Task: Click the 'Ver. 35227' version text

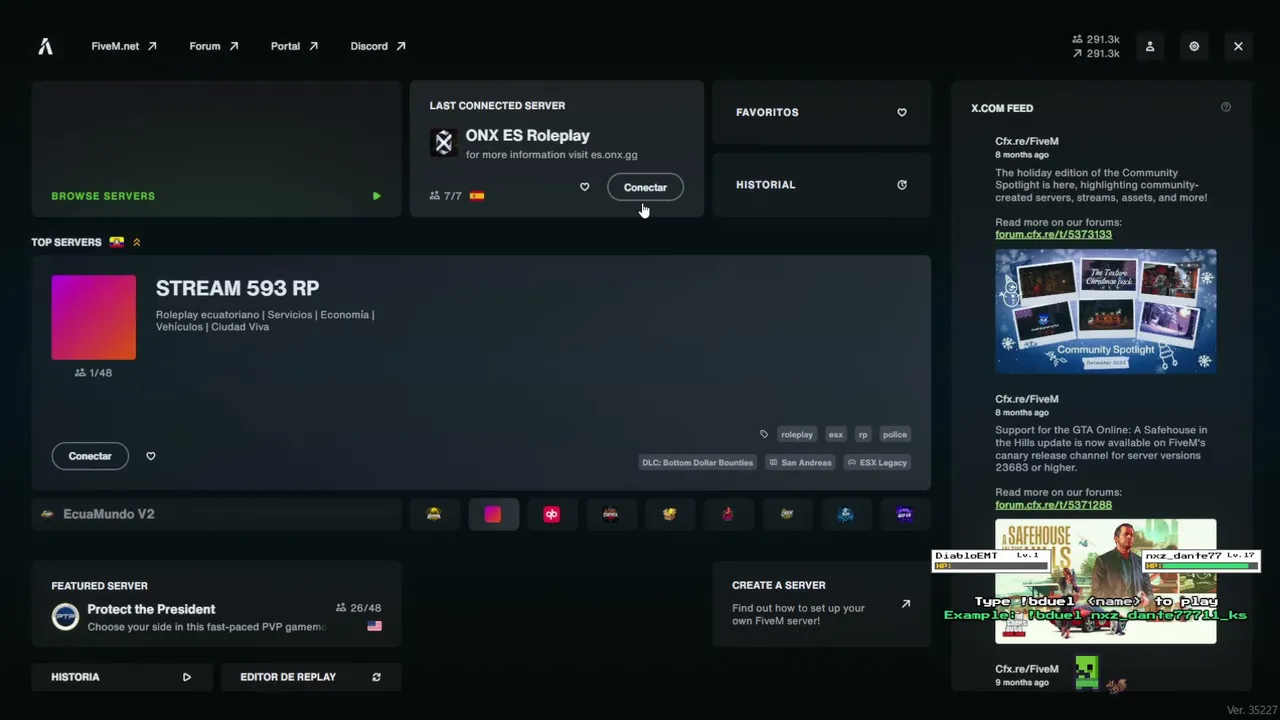Action: [1252, 710]
